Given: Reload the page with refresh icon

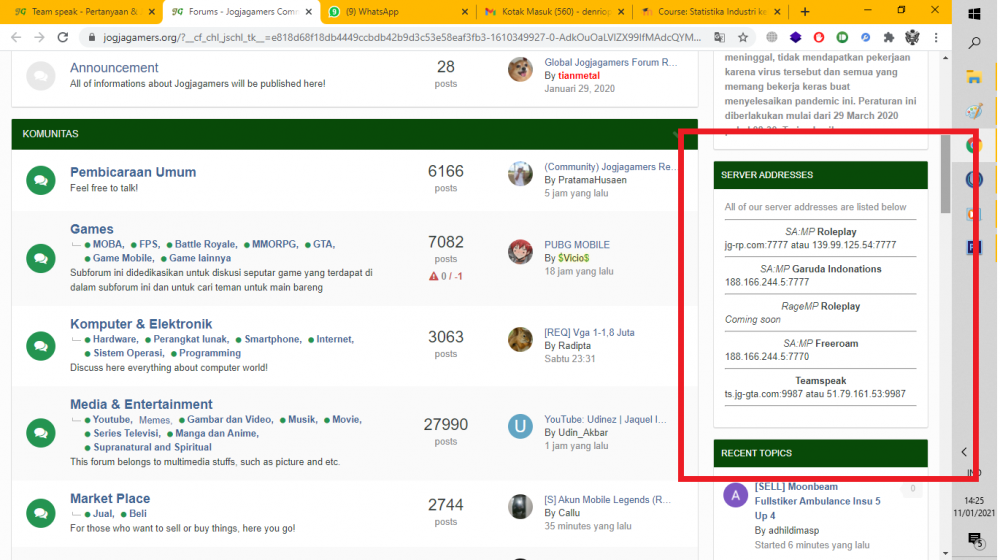Looking at the screenshot, I should 62,38.
